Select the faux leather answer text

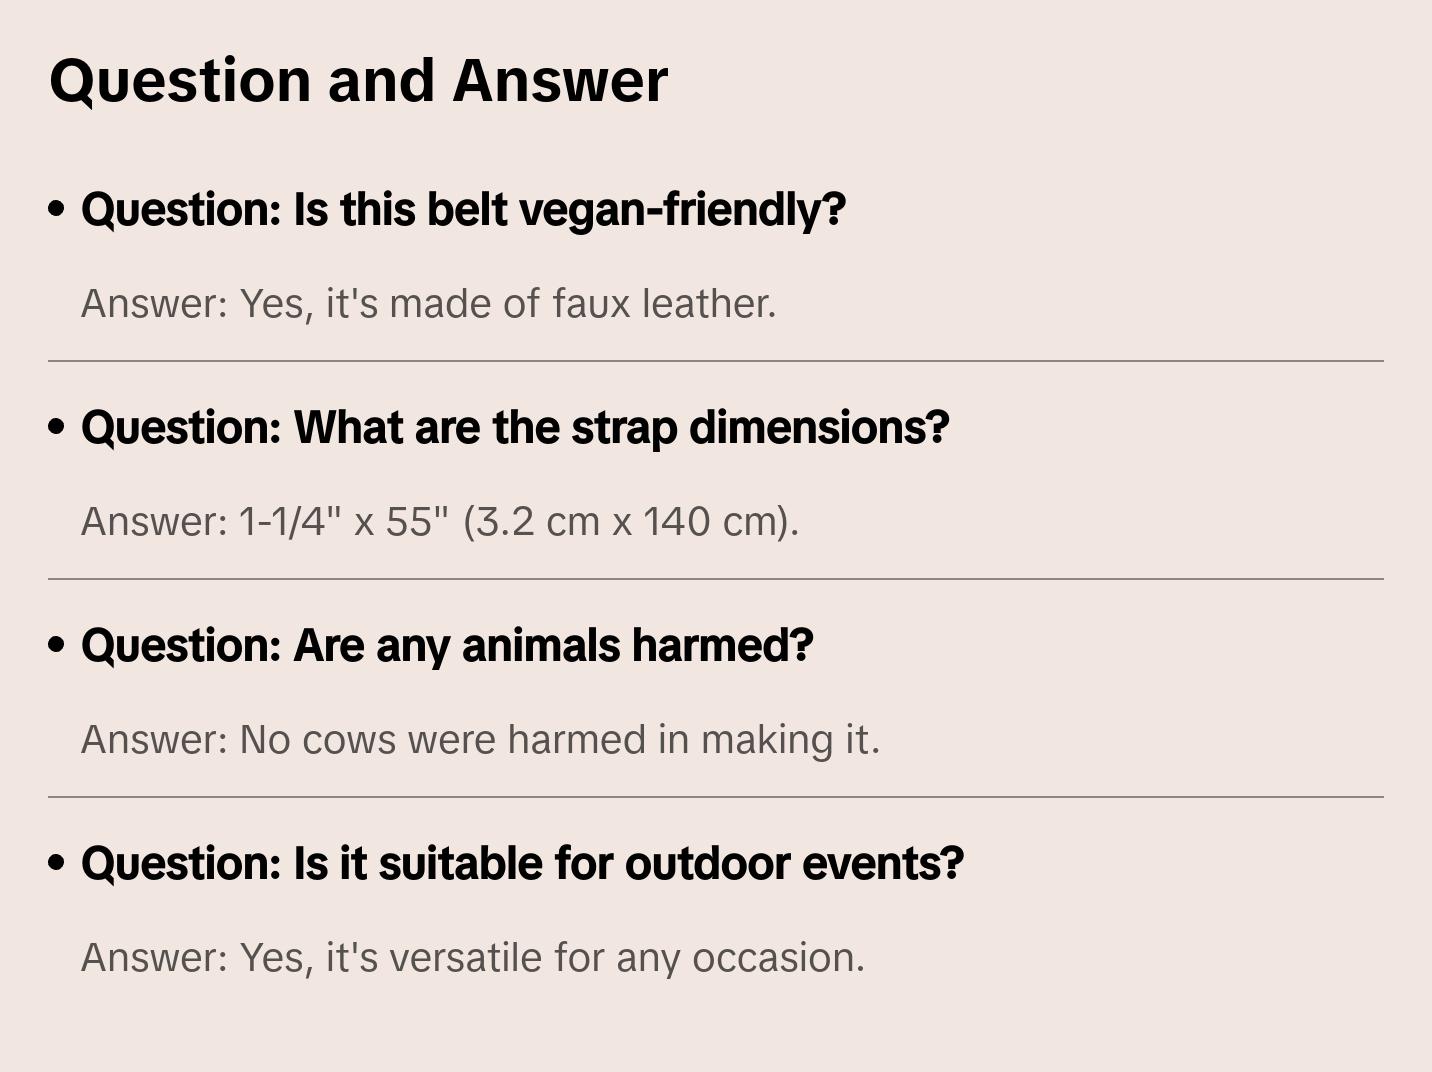(428, 304)
